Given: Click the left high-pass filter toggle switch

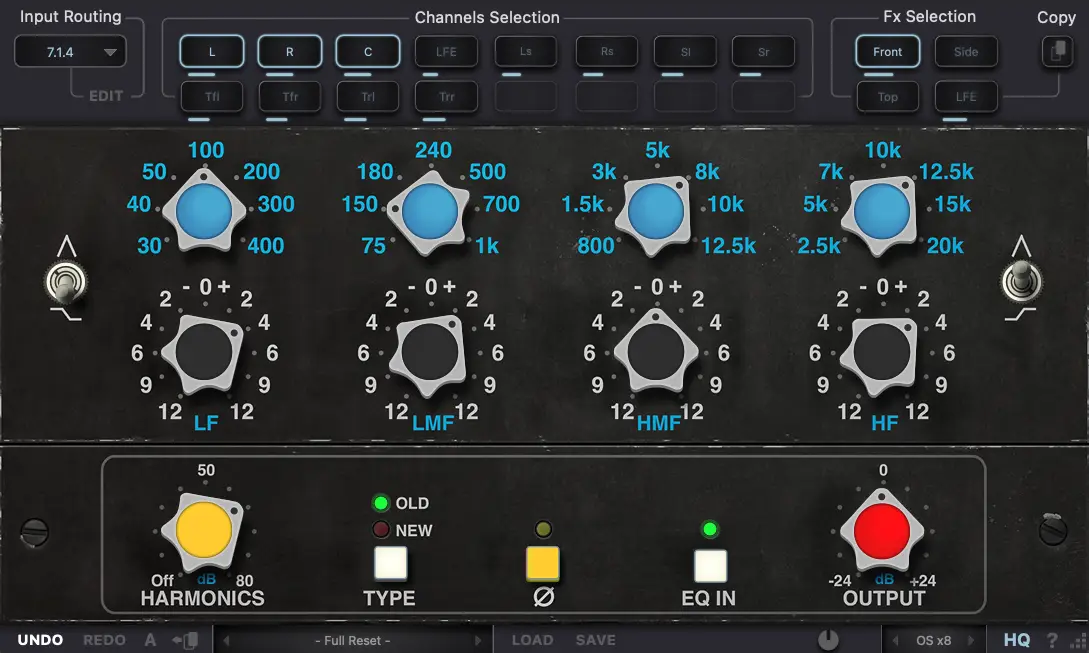Looking at the screenshot, I should [x=62, y=283].
